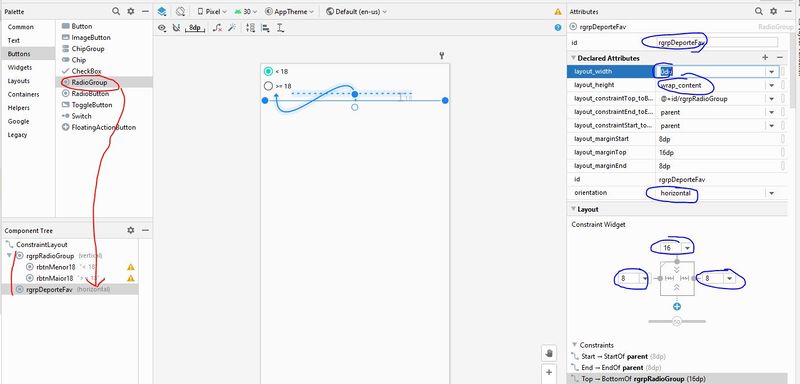Open the Palette search
Screen dimensions: 800x384
116,11
